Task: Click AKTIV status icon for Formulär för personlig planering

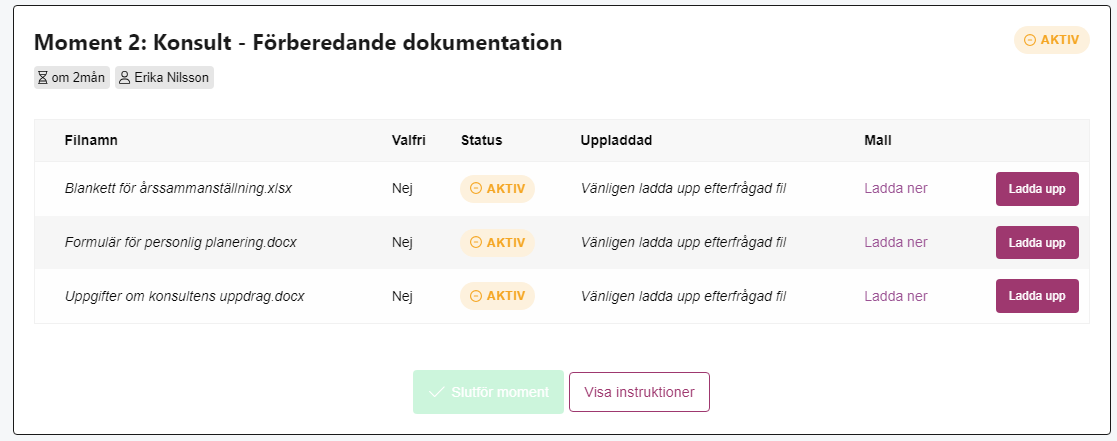Action: click(476, 243)
